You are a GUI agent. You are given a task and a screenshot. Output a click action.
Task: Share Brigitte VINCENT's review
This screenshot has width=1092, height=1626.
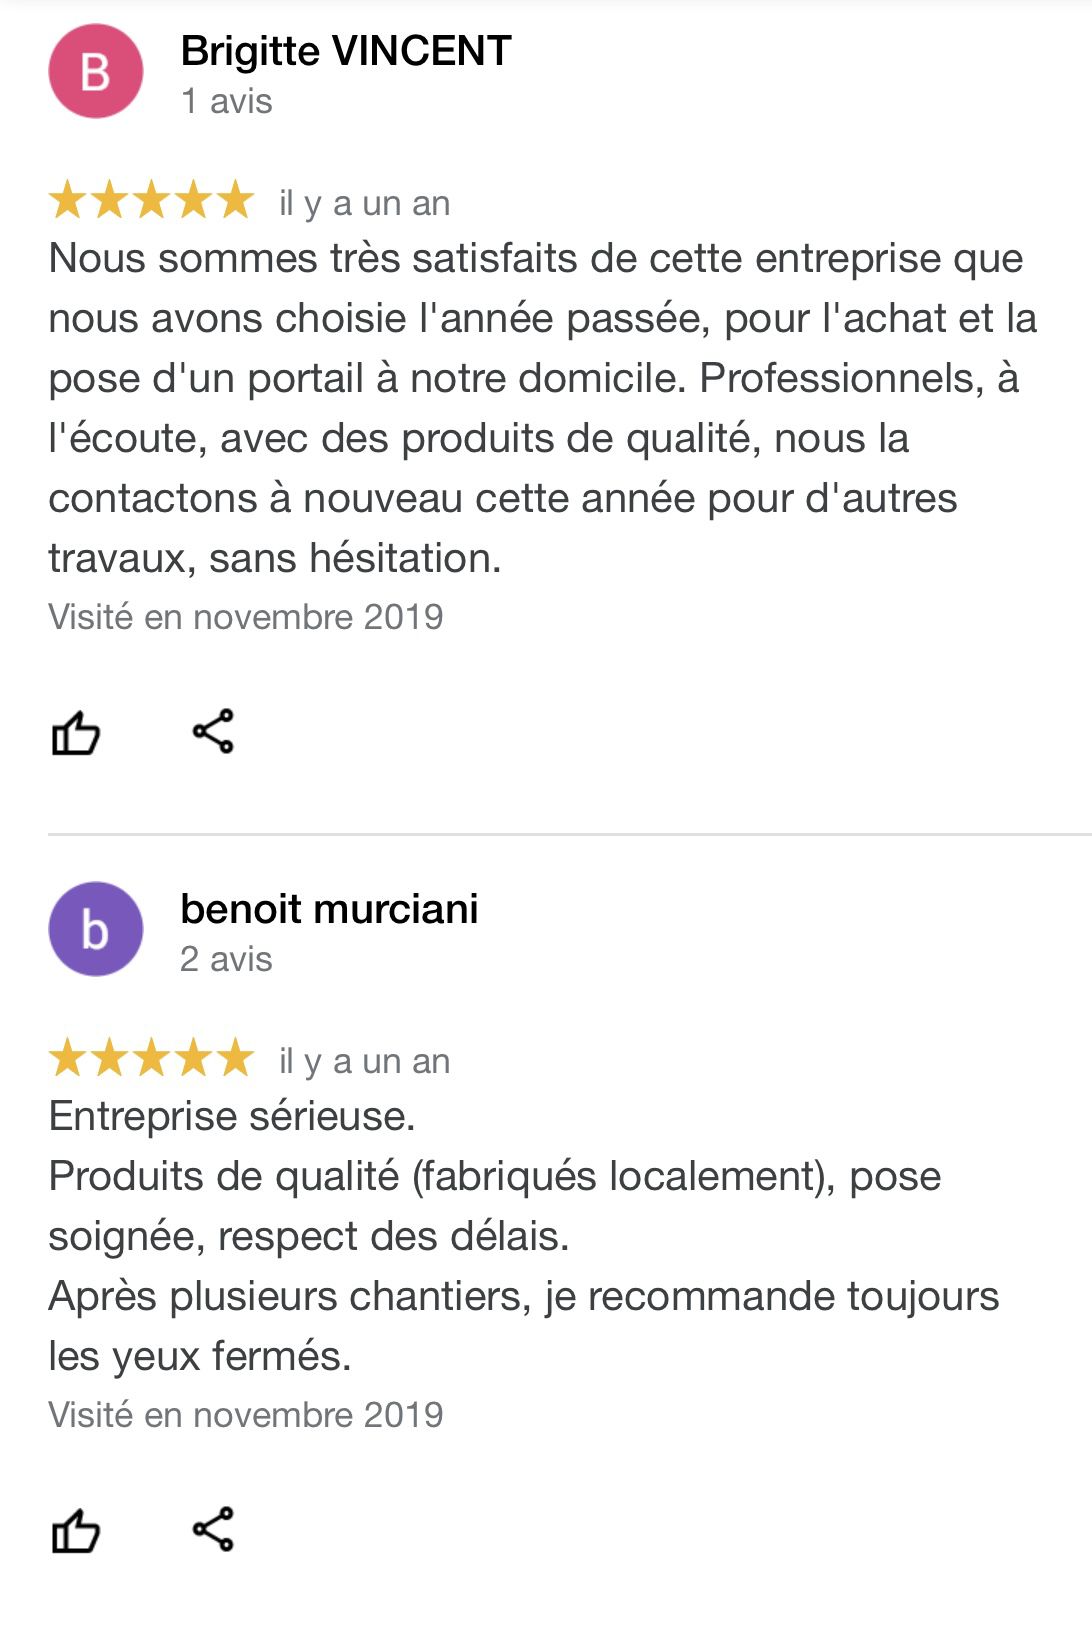coord(213,731)
